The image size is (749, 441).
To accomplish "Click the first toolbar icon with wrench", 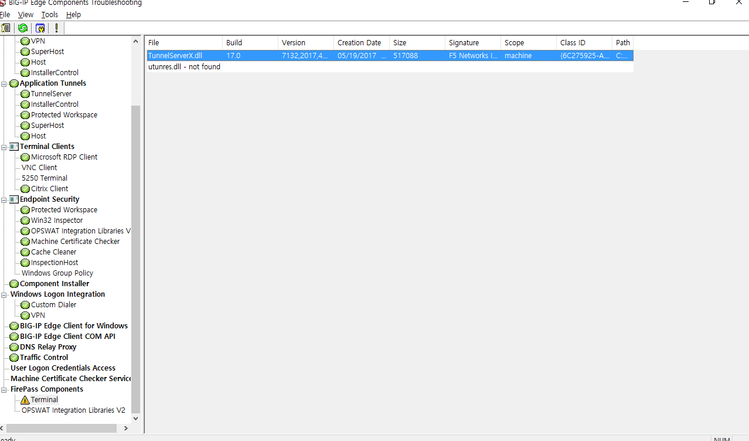I will click(x=6, y=28).
